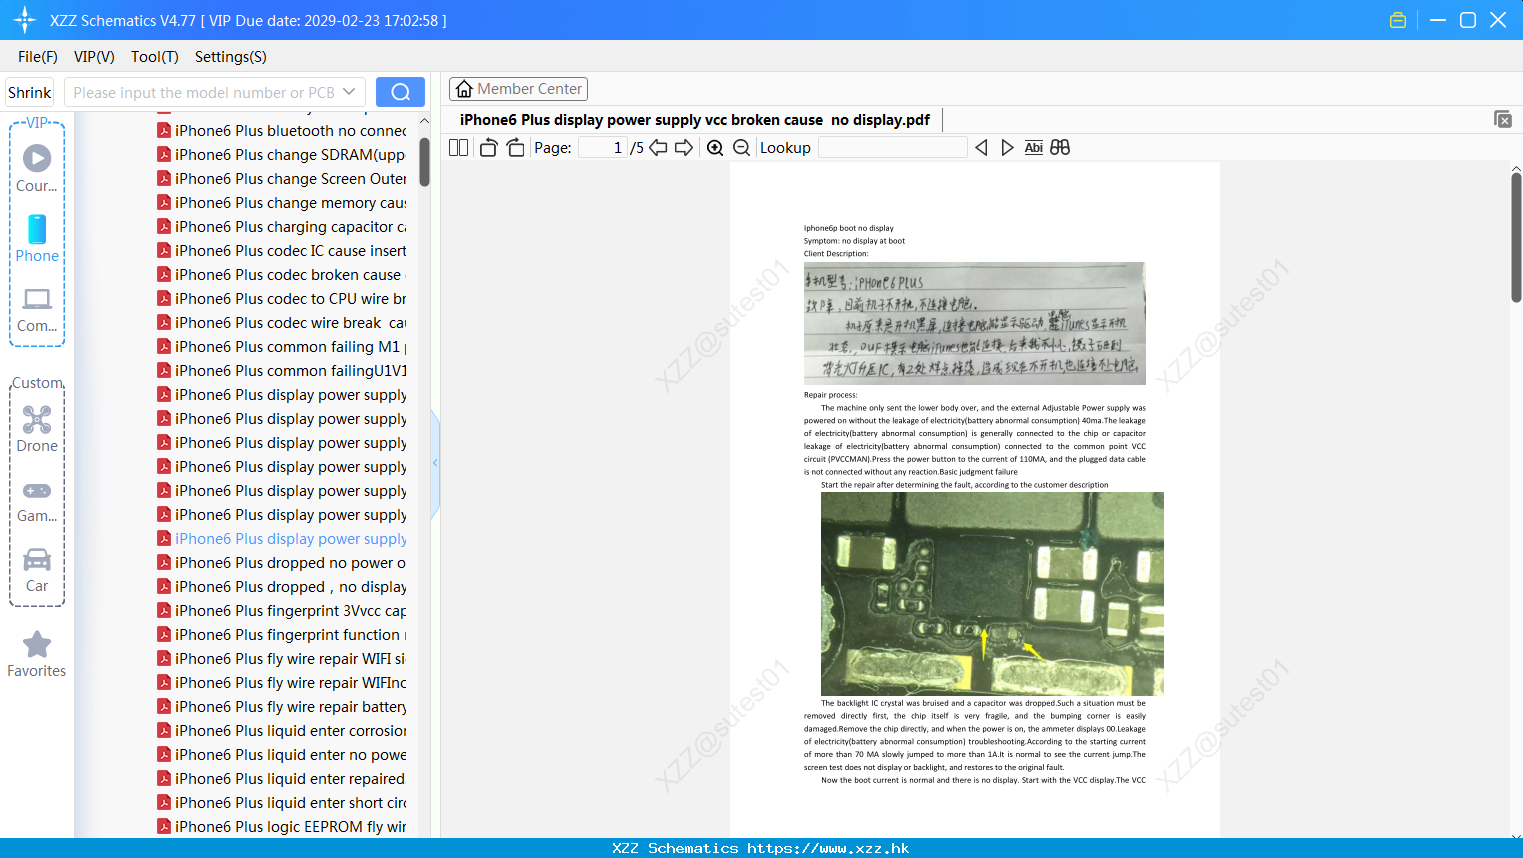Image resolution: width=1523 pixels, height=858 pixels.
Task: Open the Courses sidebar icon
Action: (x=37, y=168)
